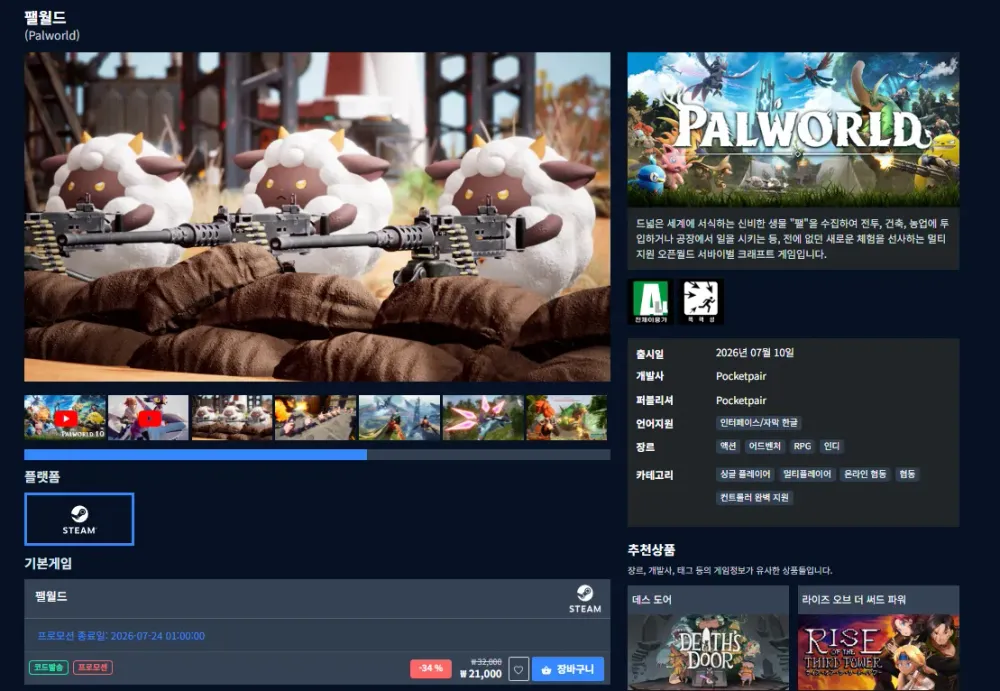Click the 팰월드 page title heading
This screenshot has height=691, width=1000.
[45, 17]
